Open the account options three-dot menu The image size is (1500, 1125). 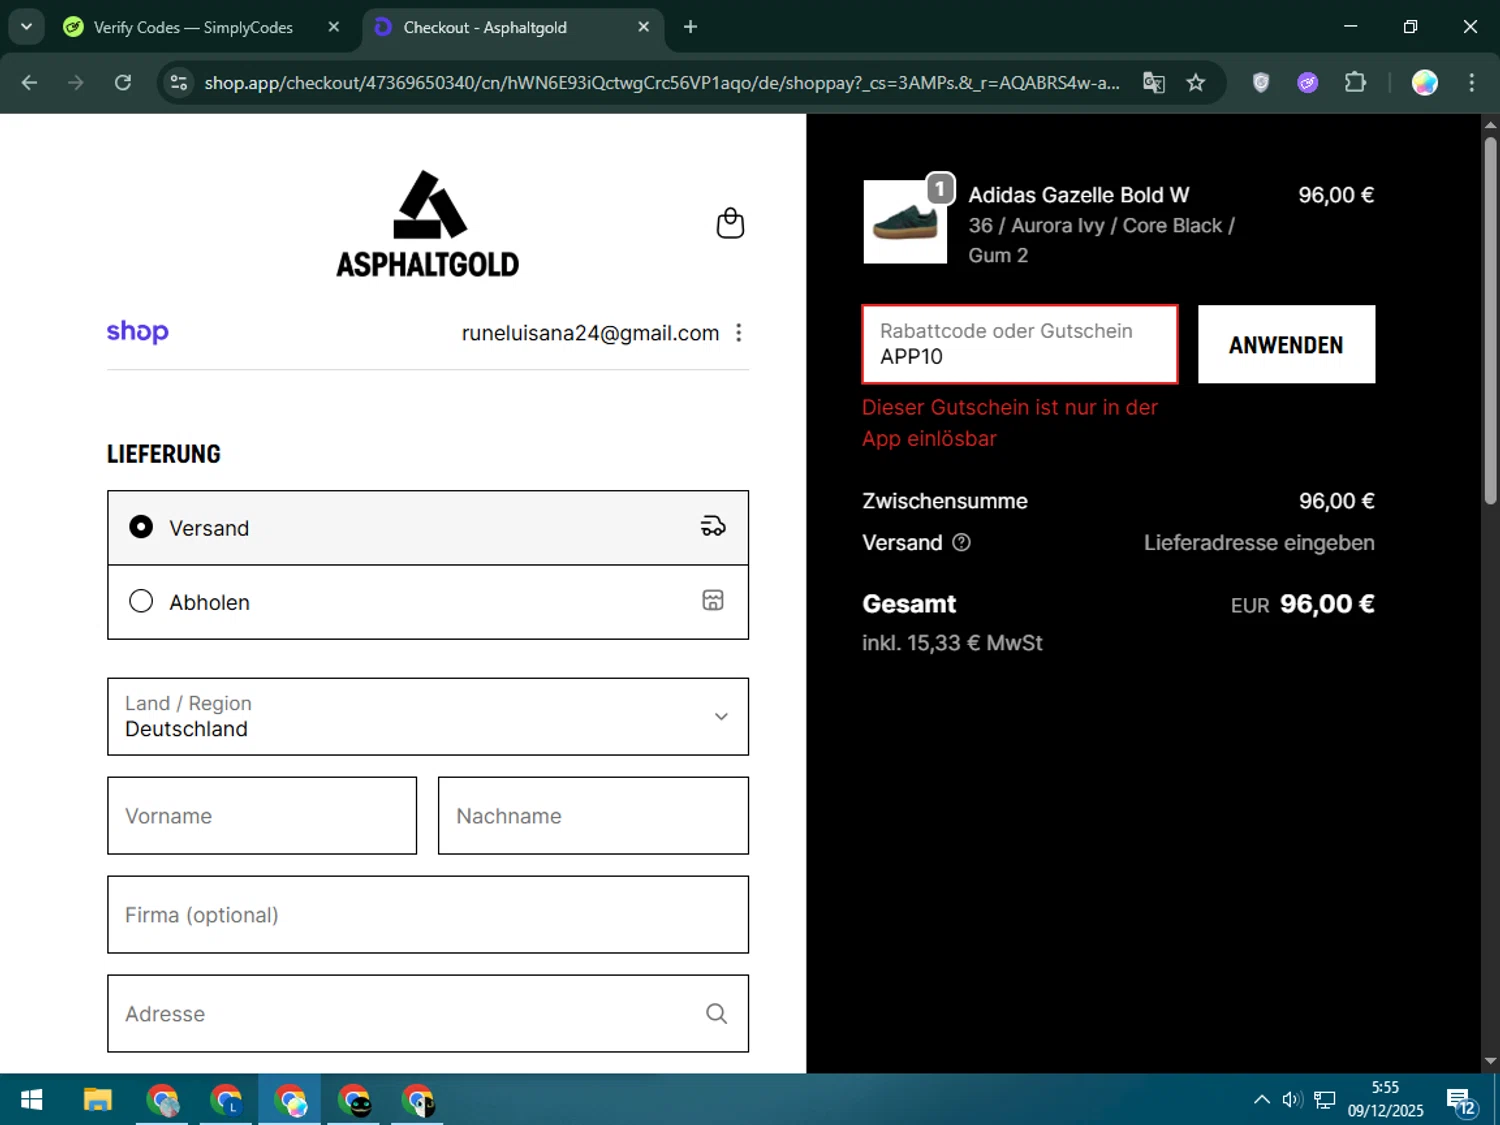739,333
